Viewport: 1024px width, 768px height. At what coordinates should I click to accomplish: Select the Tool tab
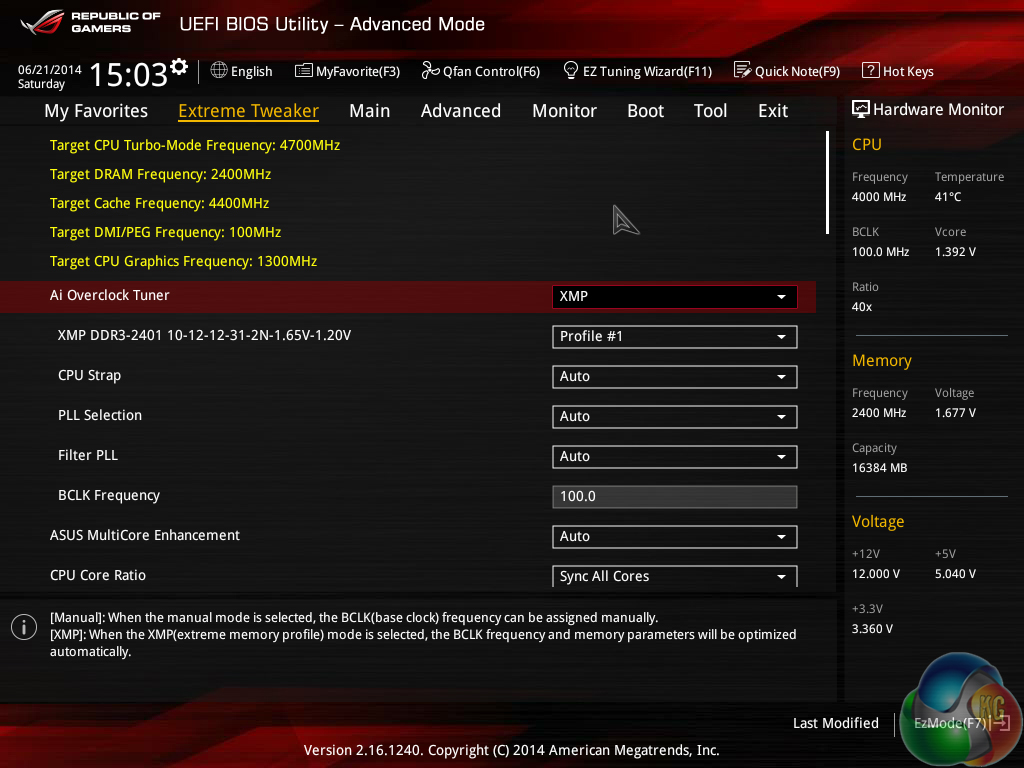710,111
